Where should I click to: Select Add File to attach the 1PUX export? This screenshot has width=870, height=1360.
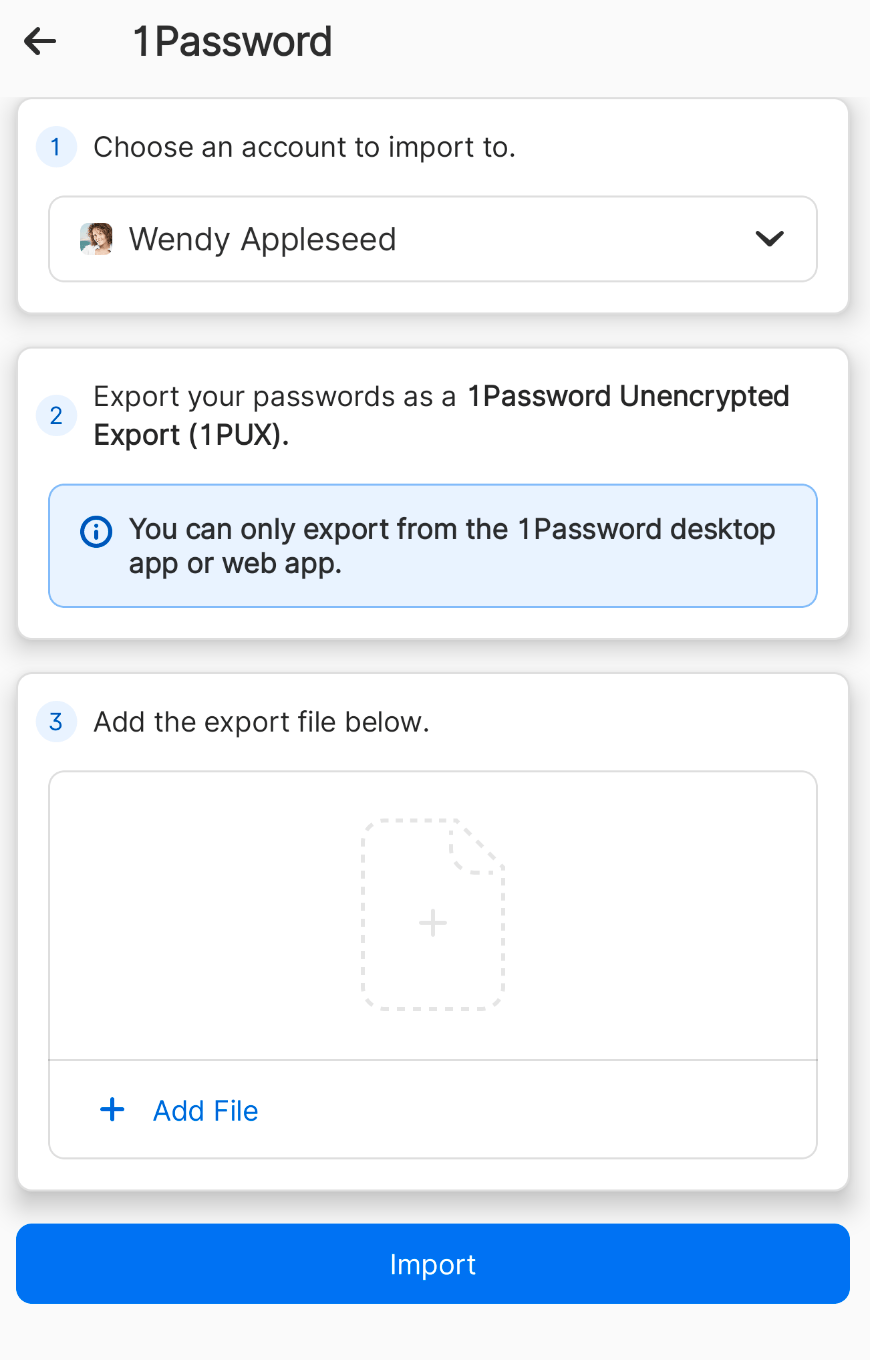[x=205, y=1110]
